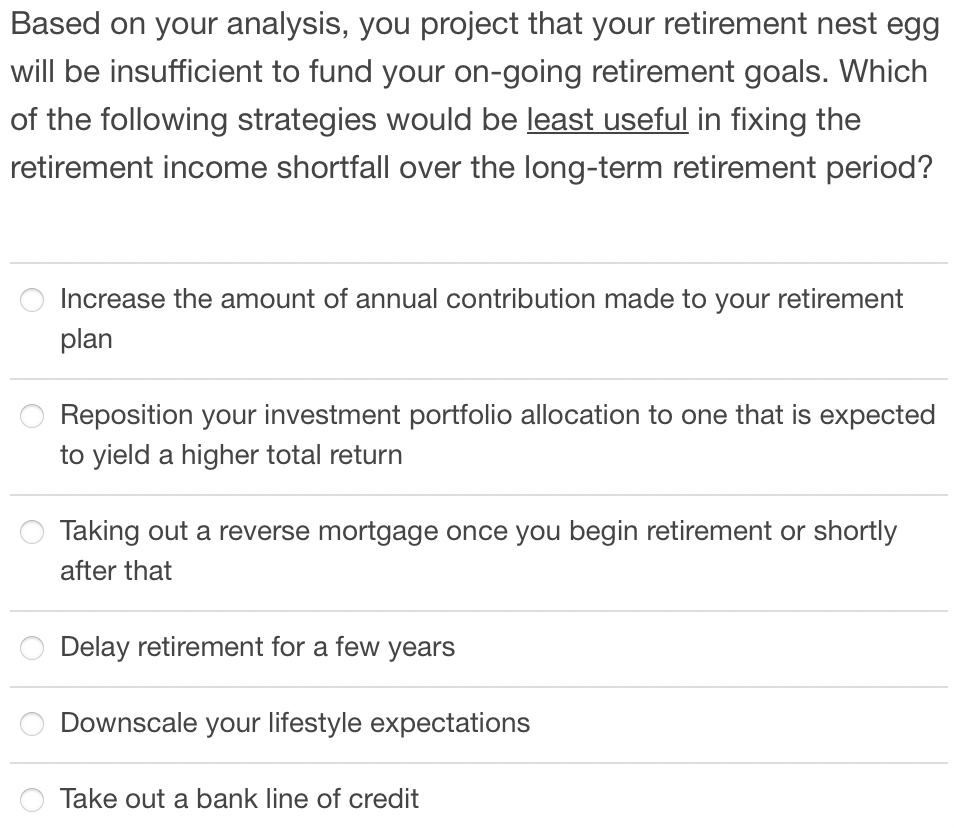Click the word 'plan' in the first answer
This screenshot has width=954, height=828.
pyautogui.click(x=86, y=338)
